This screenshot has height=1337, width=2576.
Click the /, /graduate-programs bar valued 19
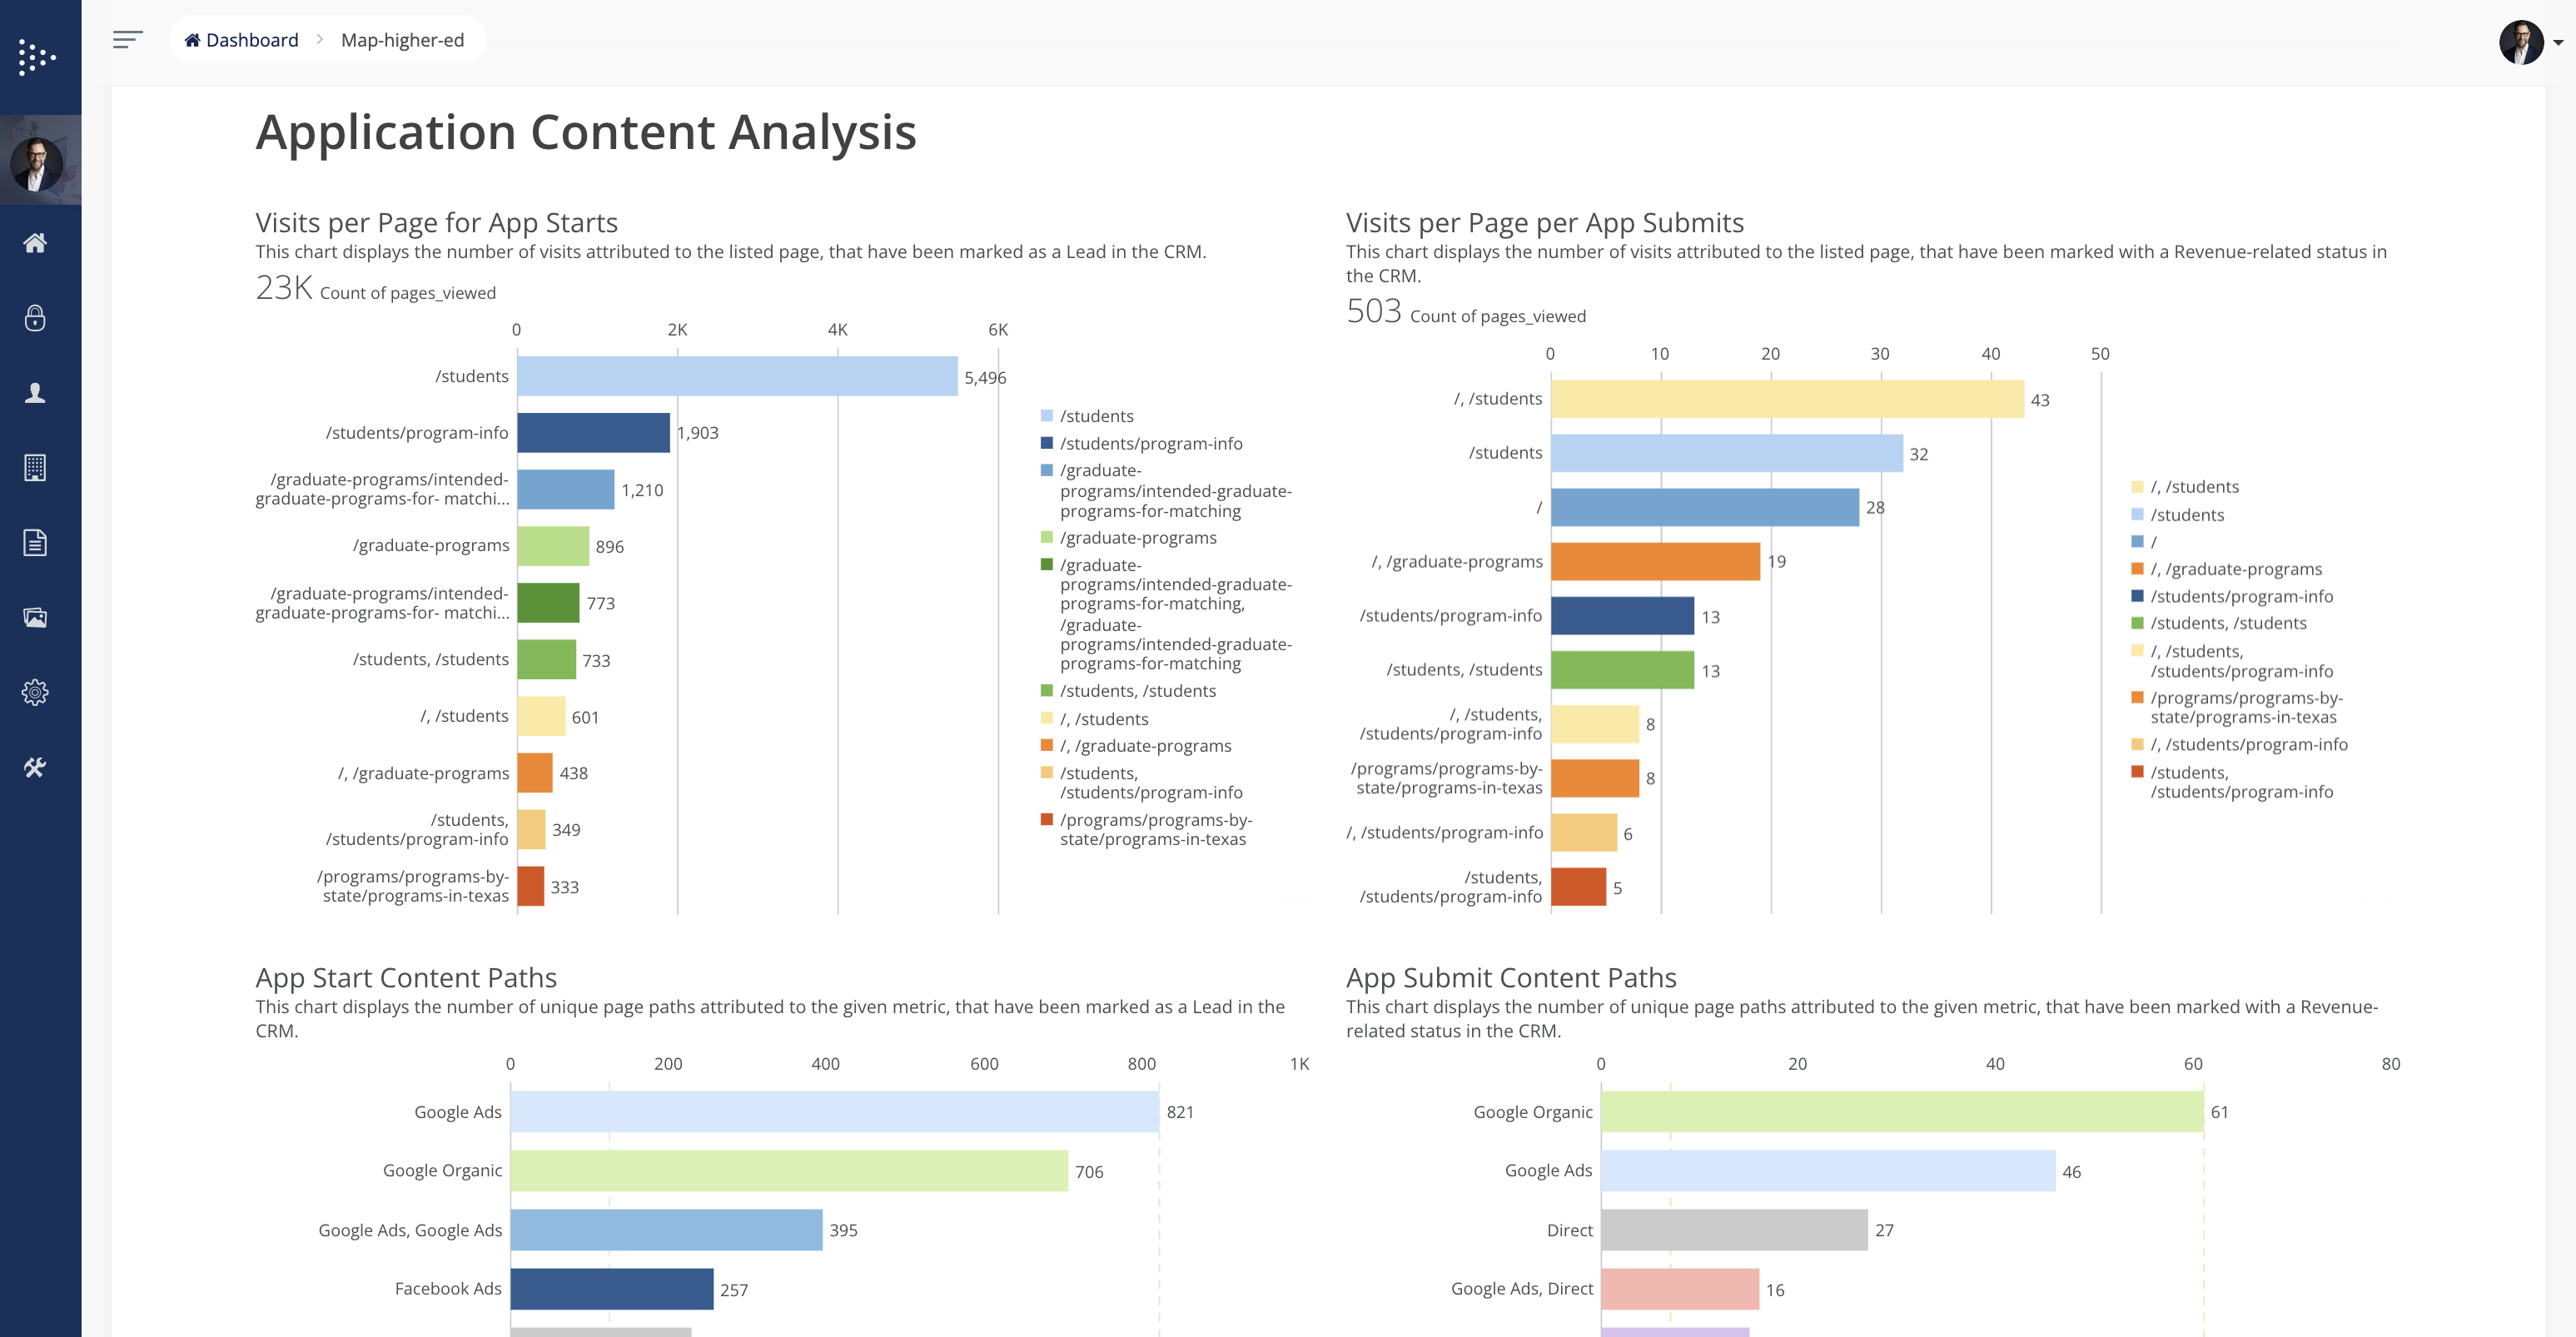pos(1655,562)
